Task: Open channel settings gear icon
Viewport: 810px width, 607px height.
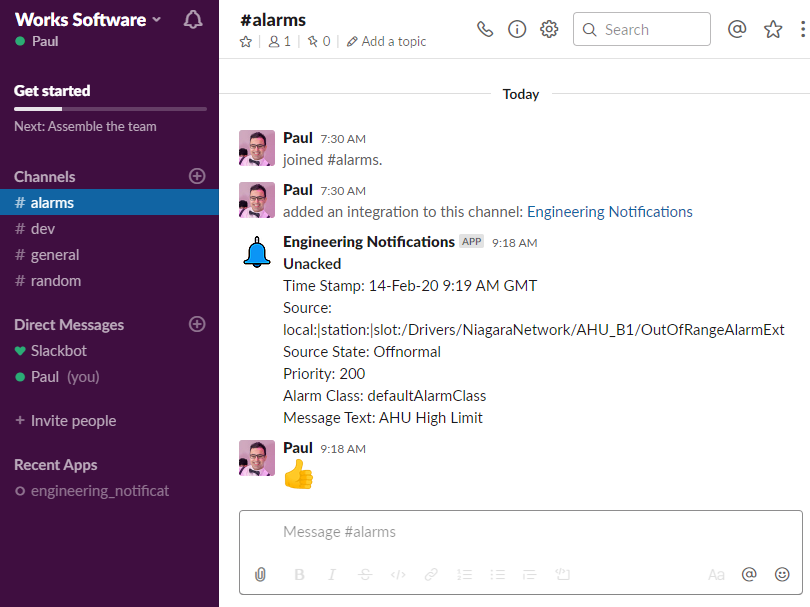Action: coord(549,29)
